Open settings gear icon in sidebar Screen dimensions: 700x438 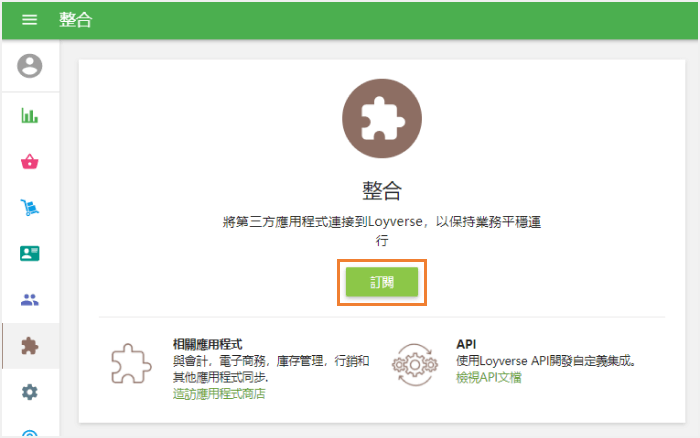pyautogui.click(x=29, y=392)
